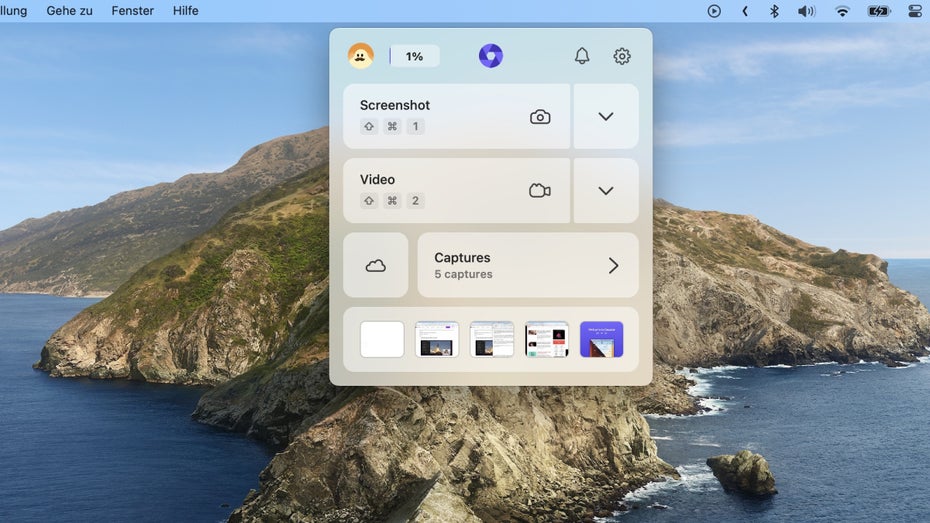The image size is (930, 523).
Task: Start video recording with camcorder icon
Action: click(x=540, y=191)
